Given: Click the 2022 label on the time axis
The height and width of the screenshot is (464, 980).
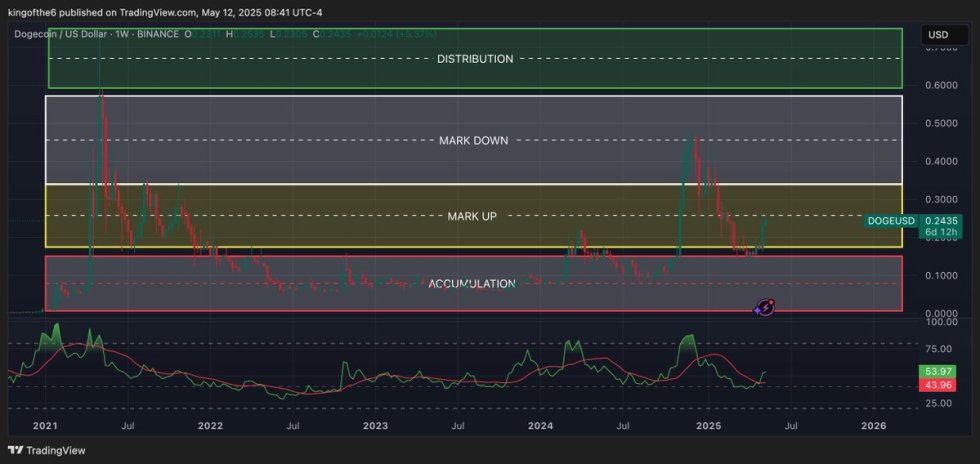Looking at the screenshot, I should (x=210, y=426).
